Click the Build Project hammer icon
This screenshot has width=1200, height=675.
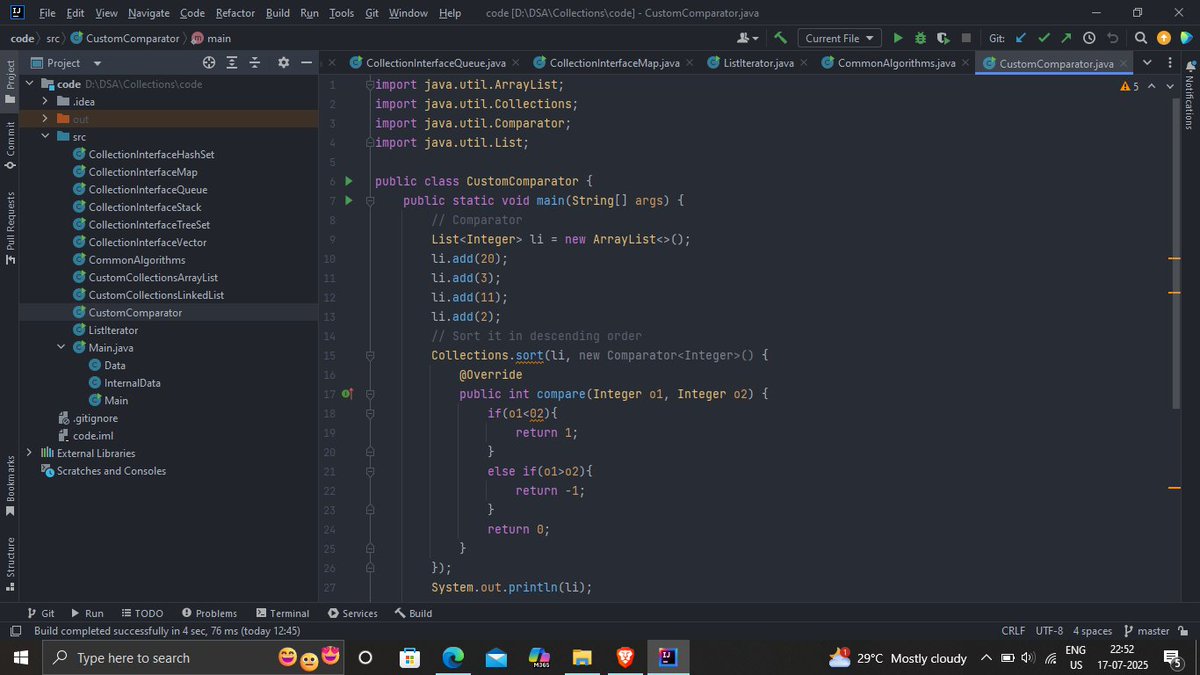pyautogui.click(x=780, y=38)
